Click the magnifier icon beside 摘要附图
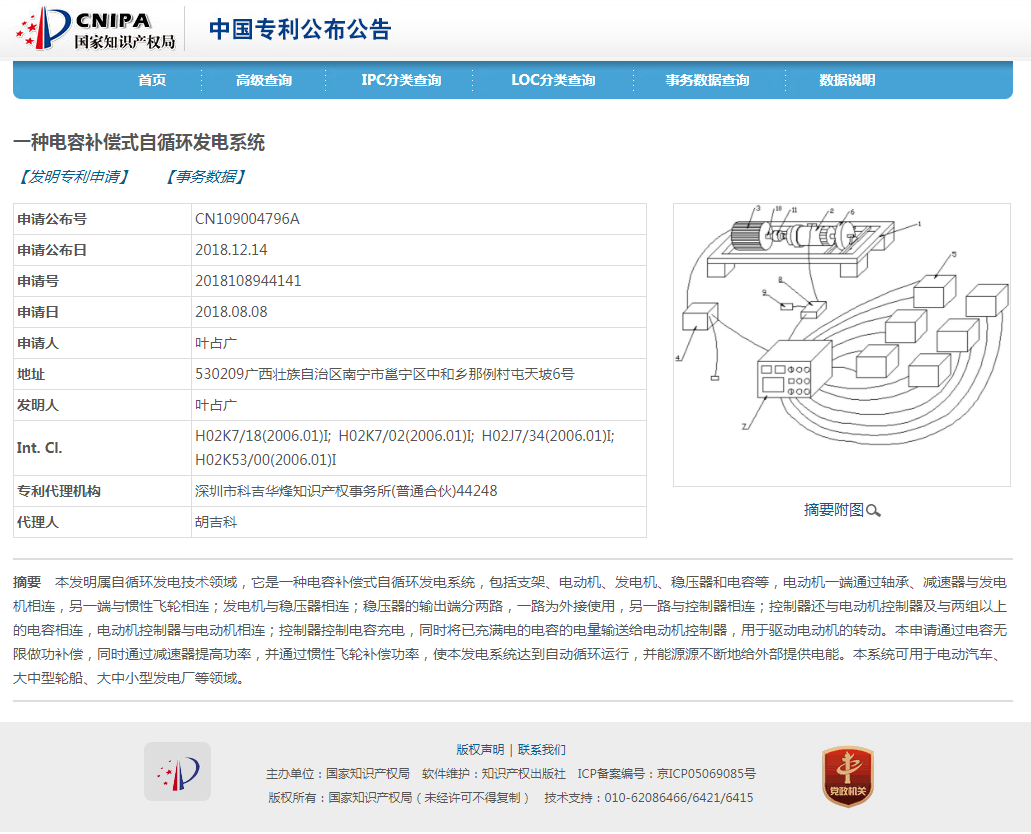Screen dimensions: 1031x834 pos(875,510)
